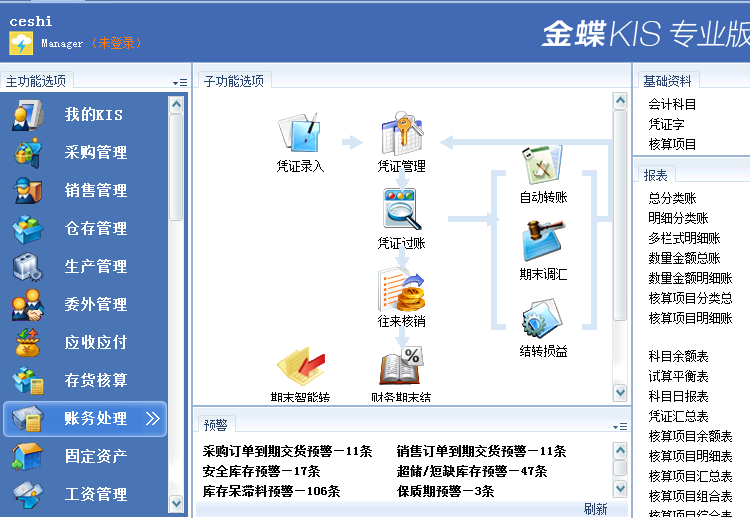750x518 pixels.
Task: Open the 科目余额表 report
Action: tap(678, 356)
